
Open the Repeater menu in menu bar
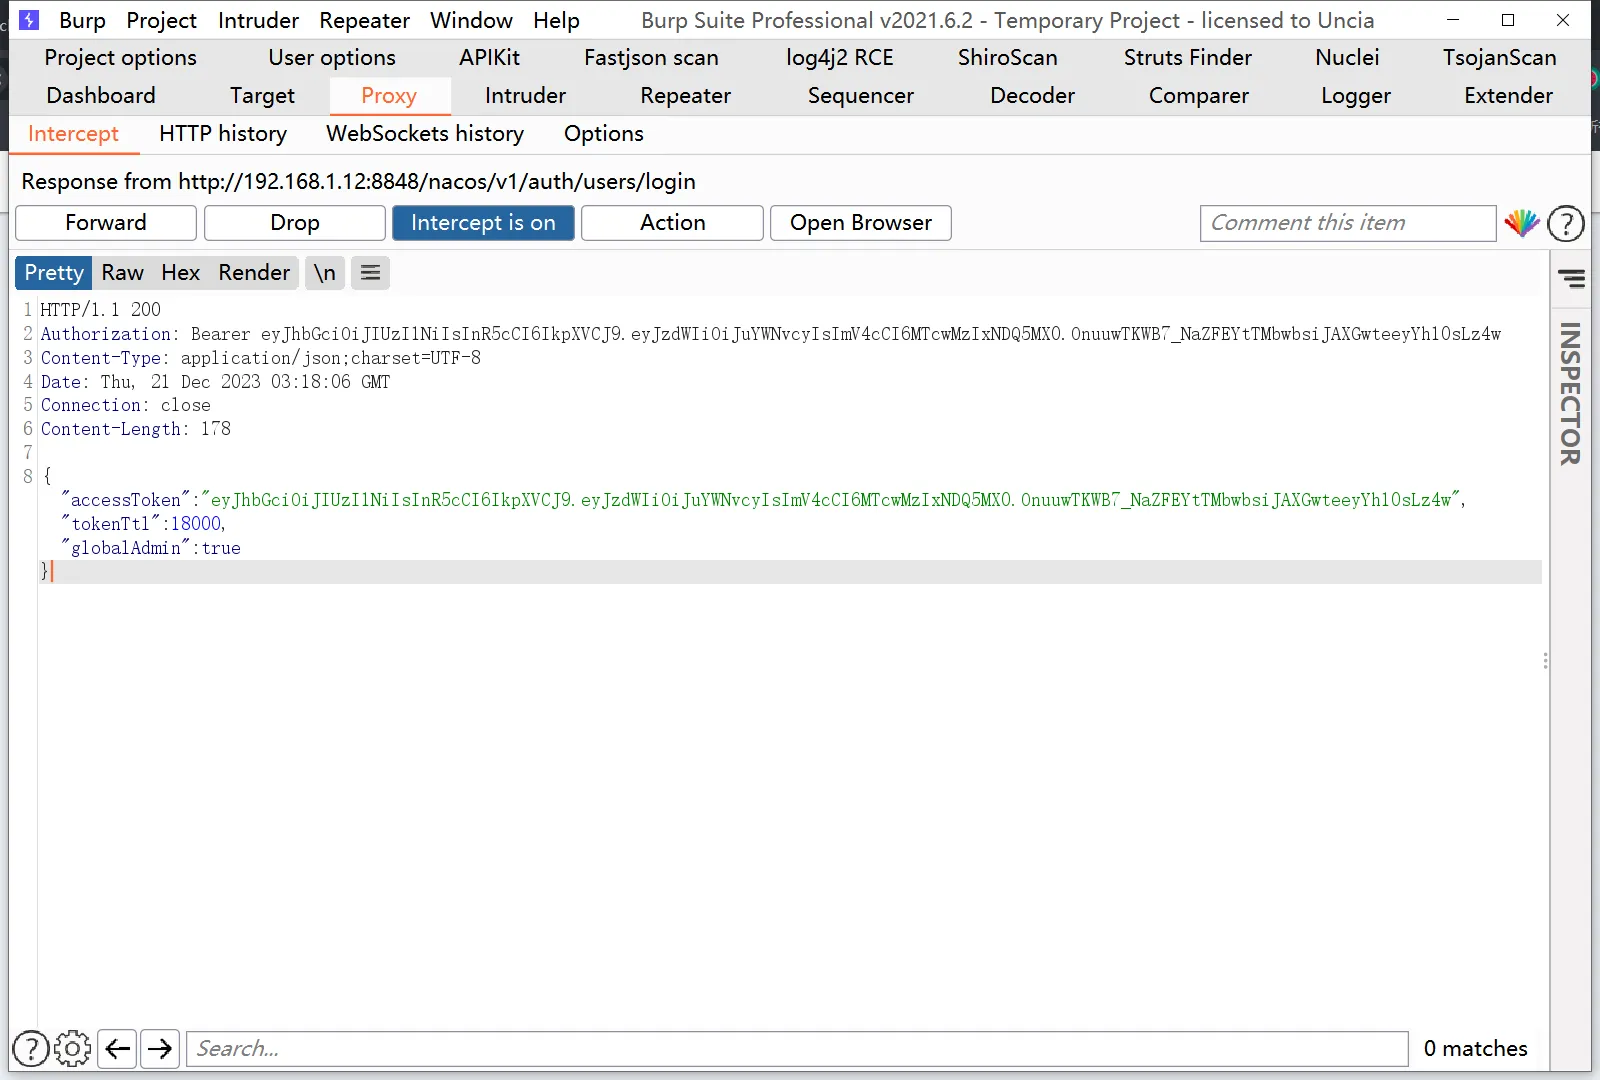pos(364,20)
